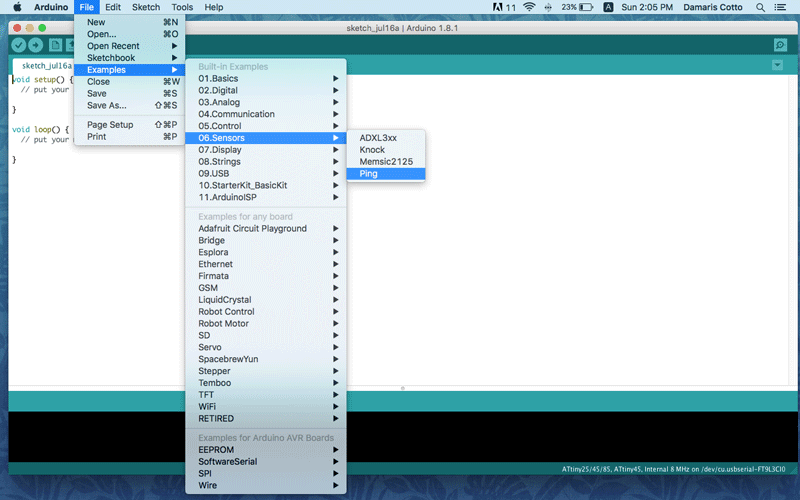This screenshot has height=500, width=800.
Task: Expand Sketchbook submenu
Action: [130, 58]
